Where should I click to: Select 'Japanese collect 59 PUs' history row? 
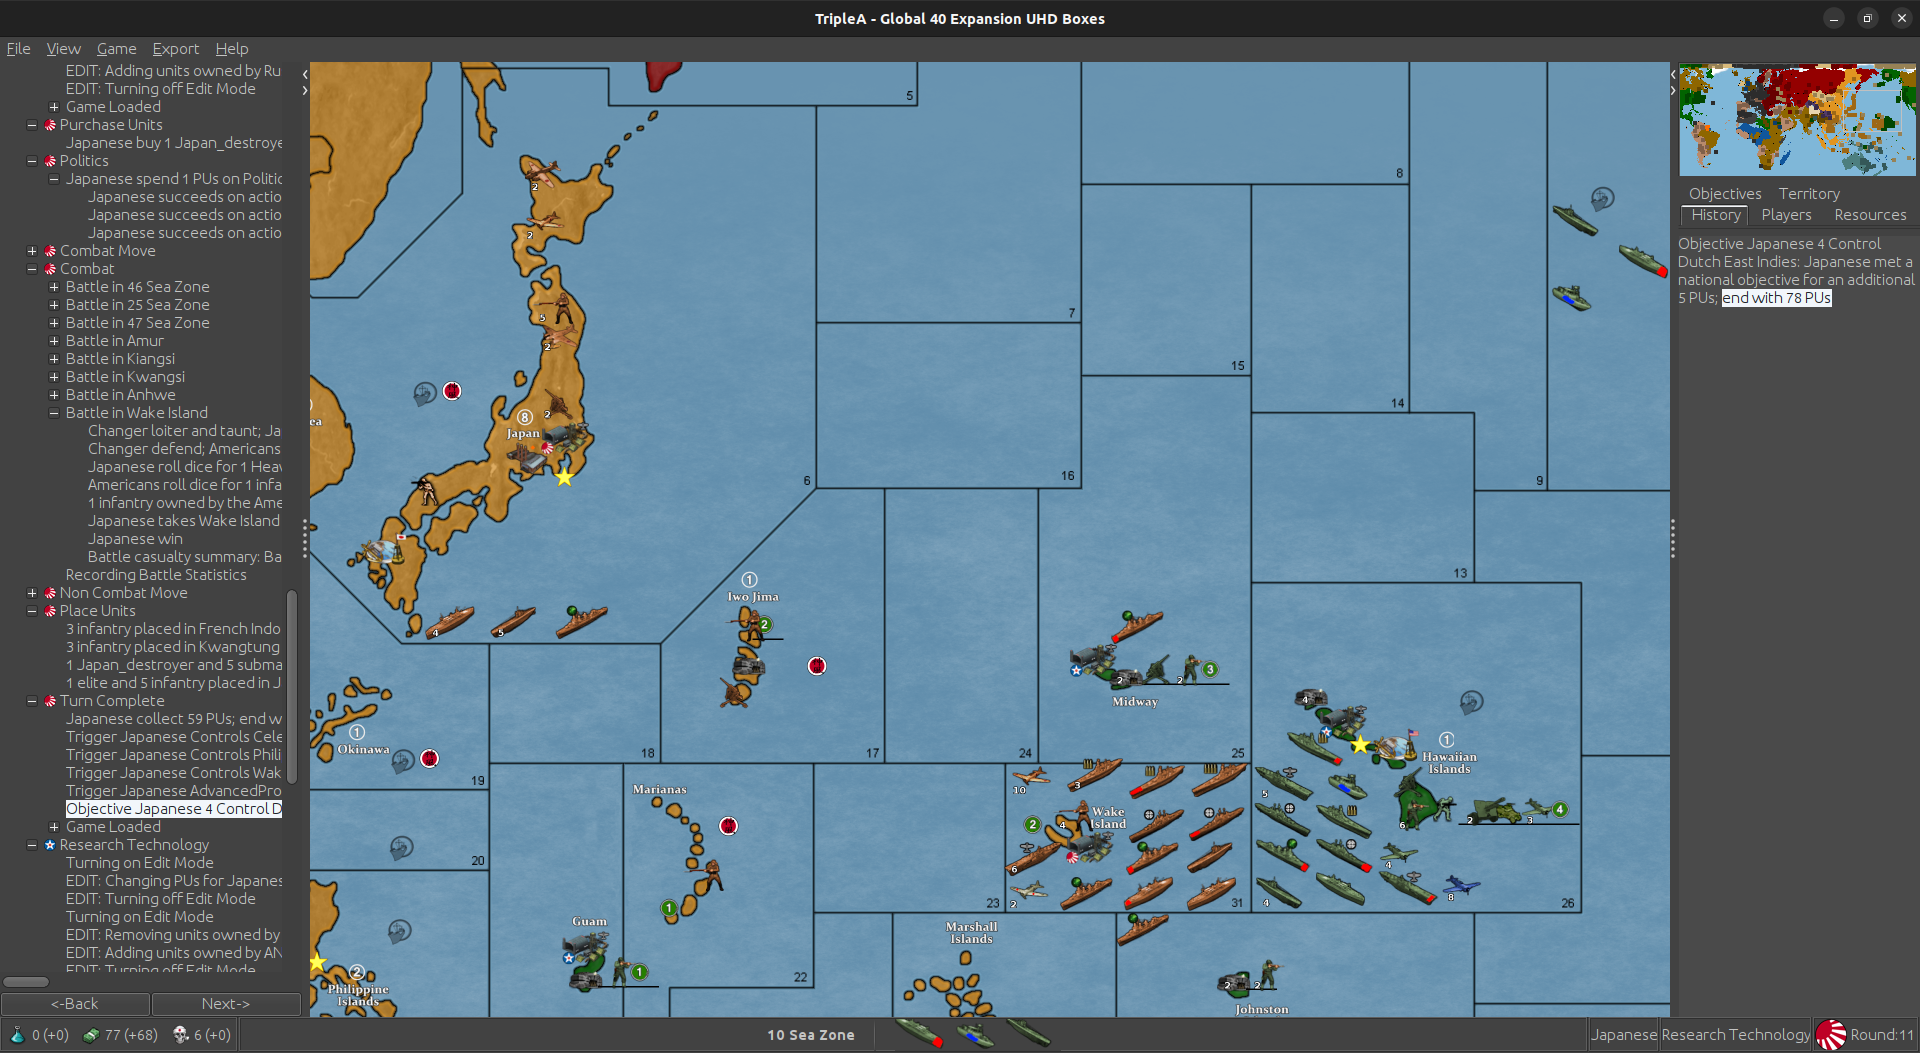click(174, 719)
